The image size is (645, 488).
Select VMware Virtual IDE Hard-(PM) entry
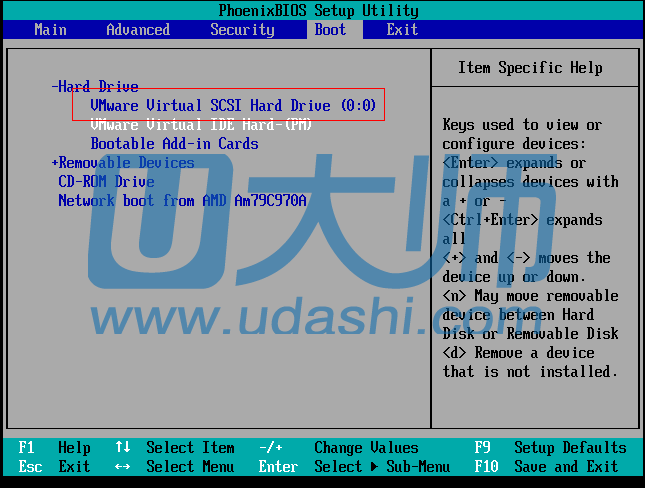pyautogui.click(x=201, y=125)
